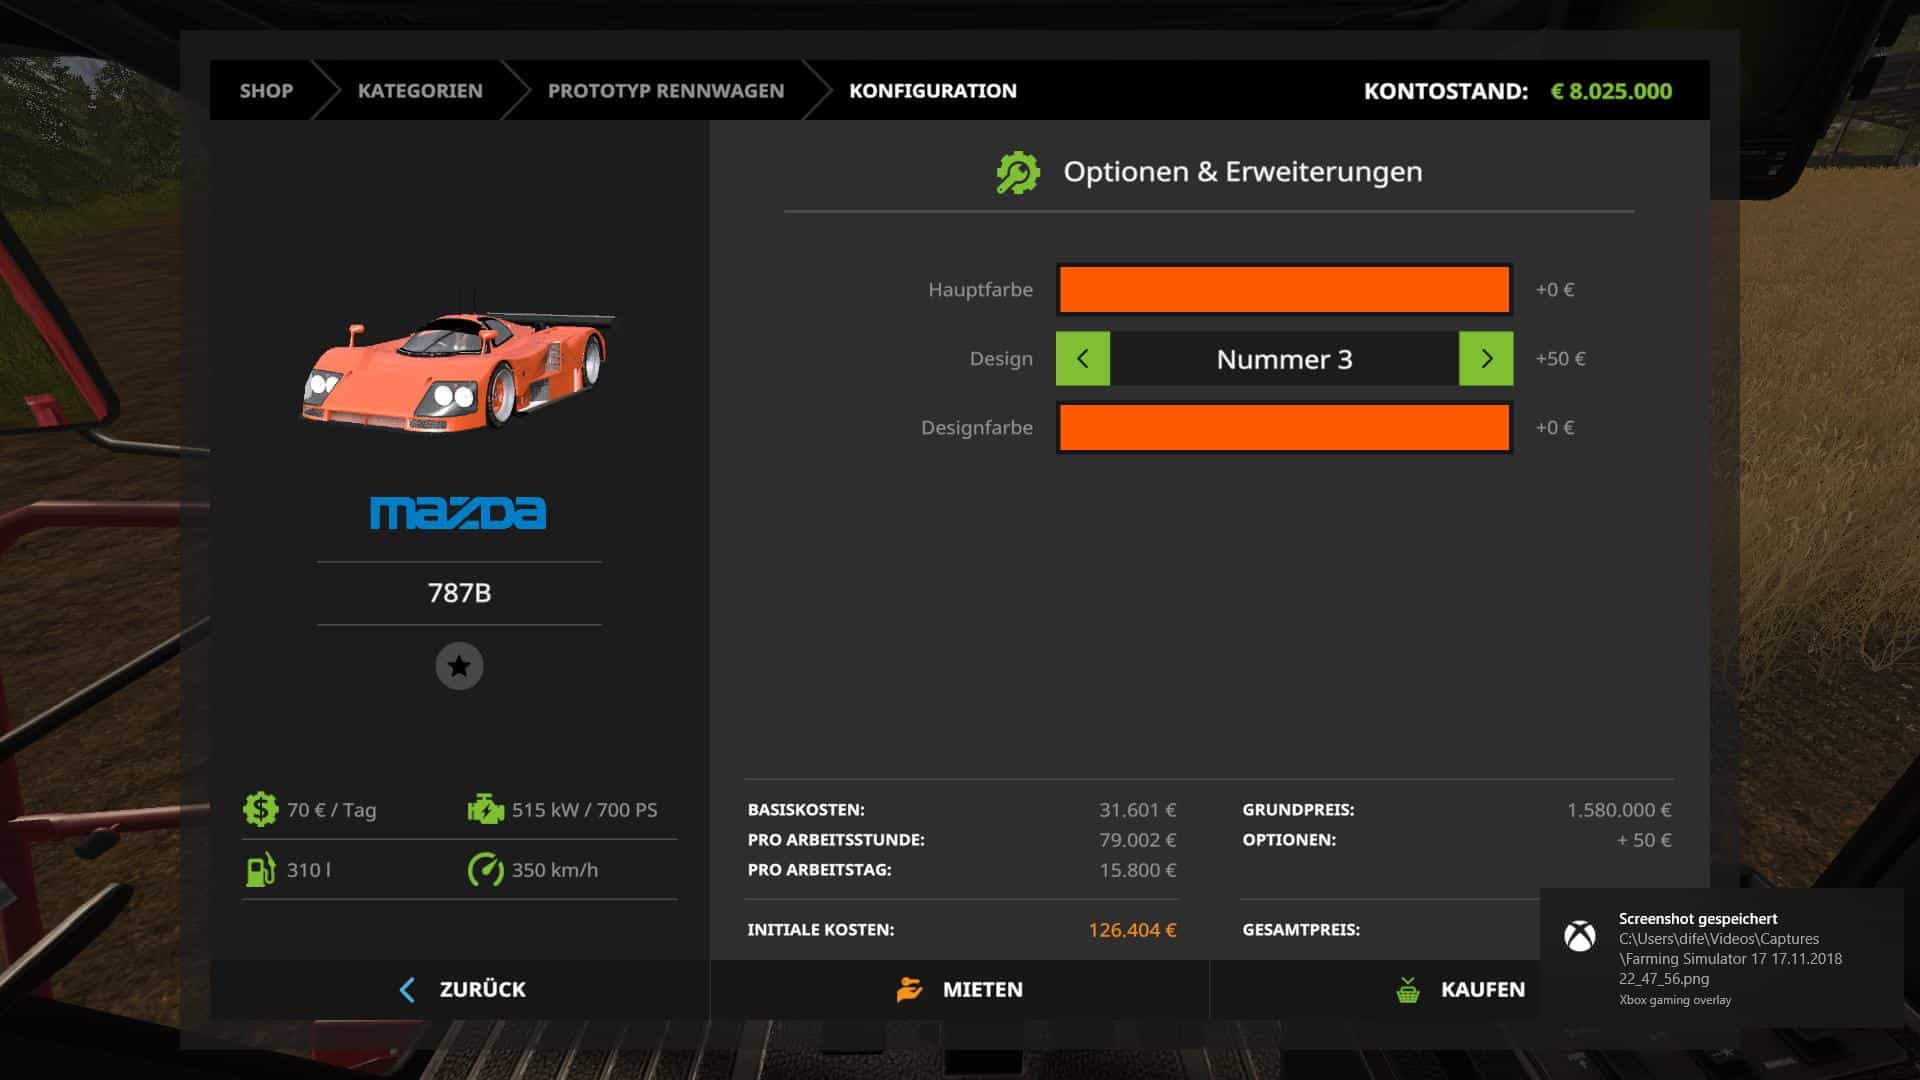Click the daily upkeep dollar icon
Screen dimensions: 1920x1080
pyautogui.click(x=260, y=809)
